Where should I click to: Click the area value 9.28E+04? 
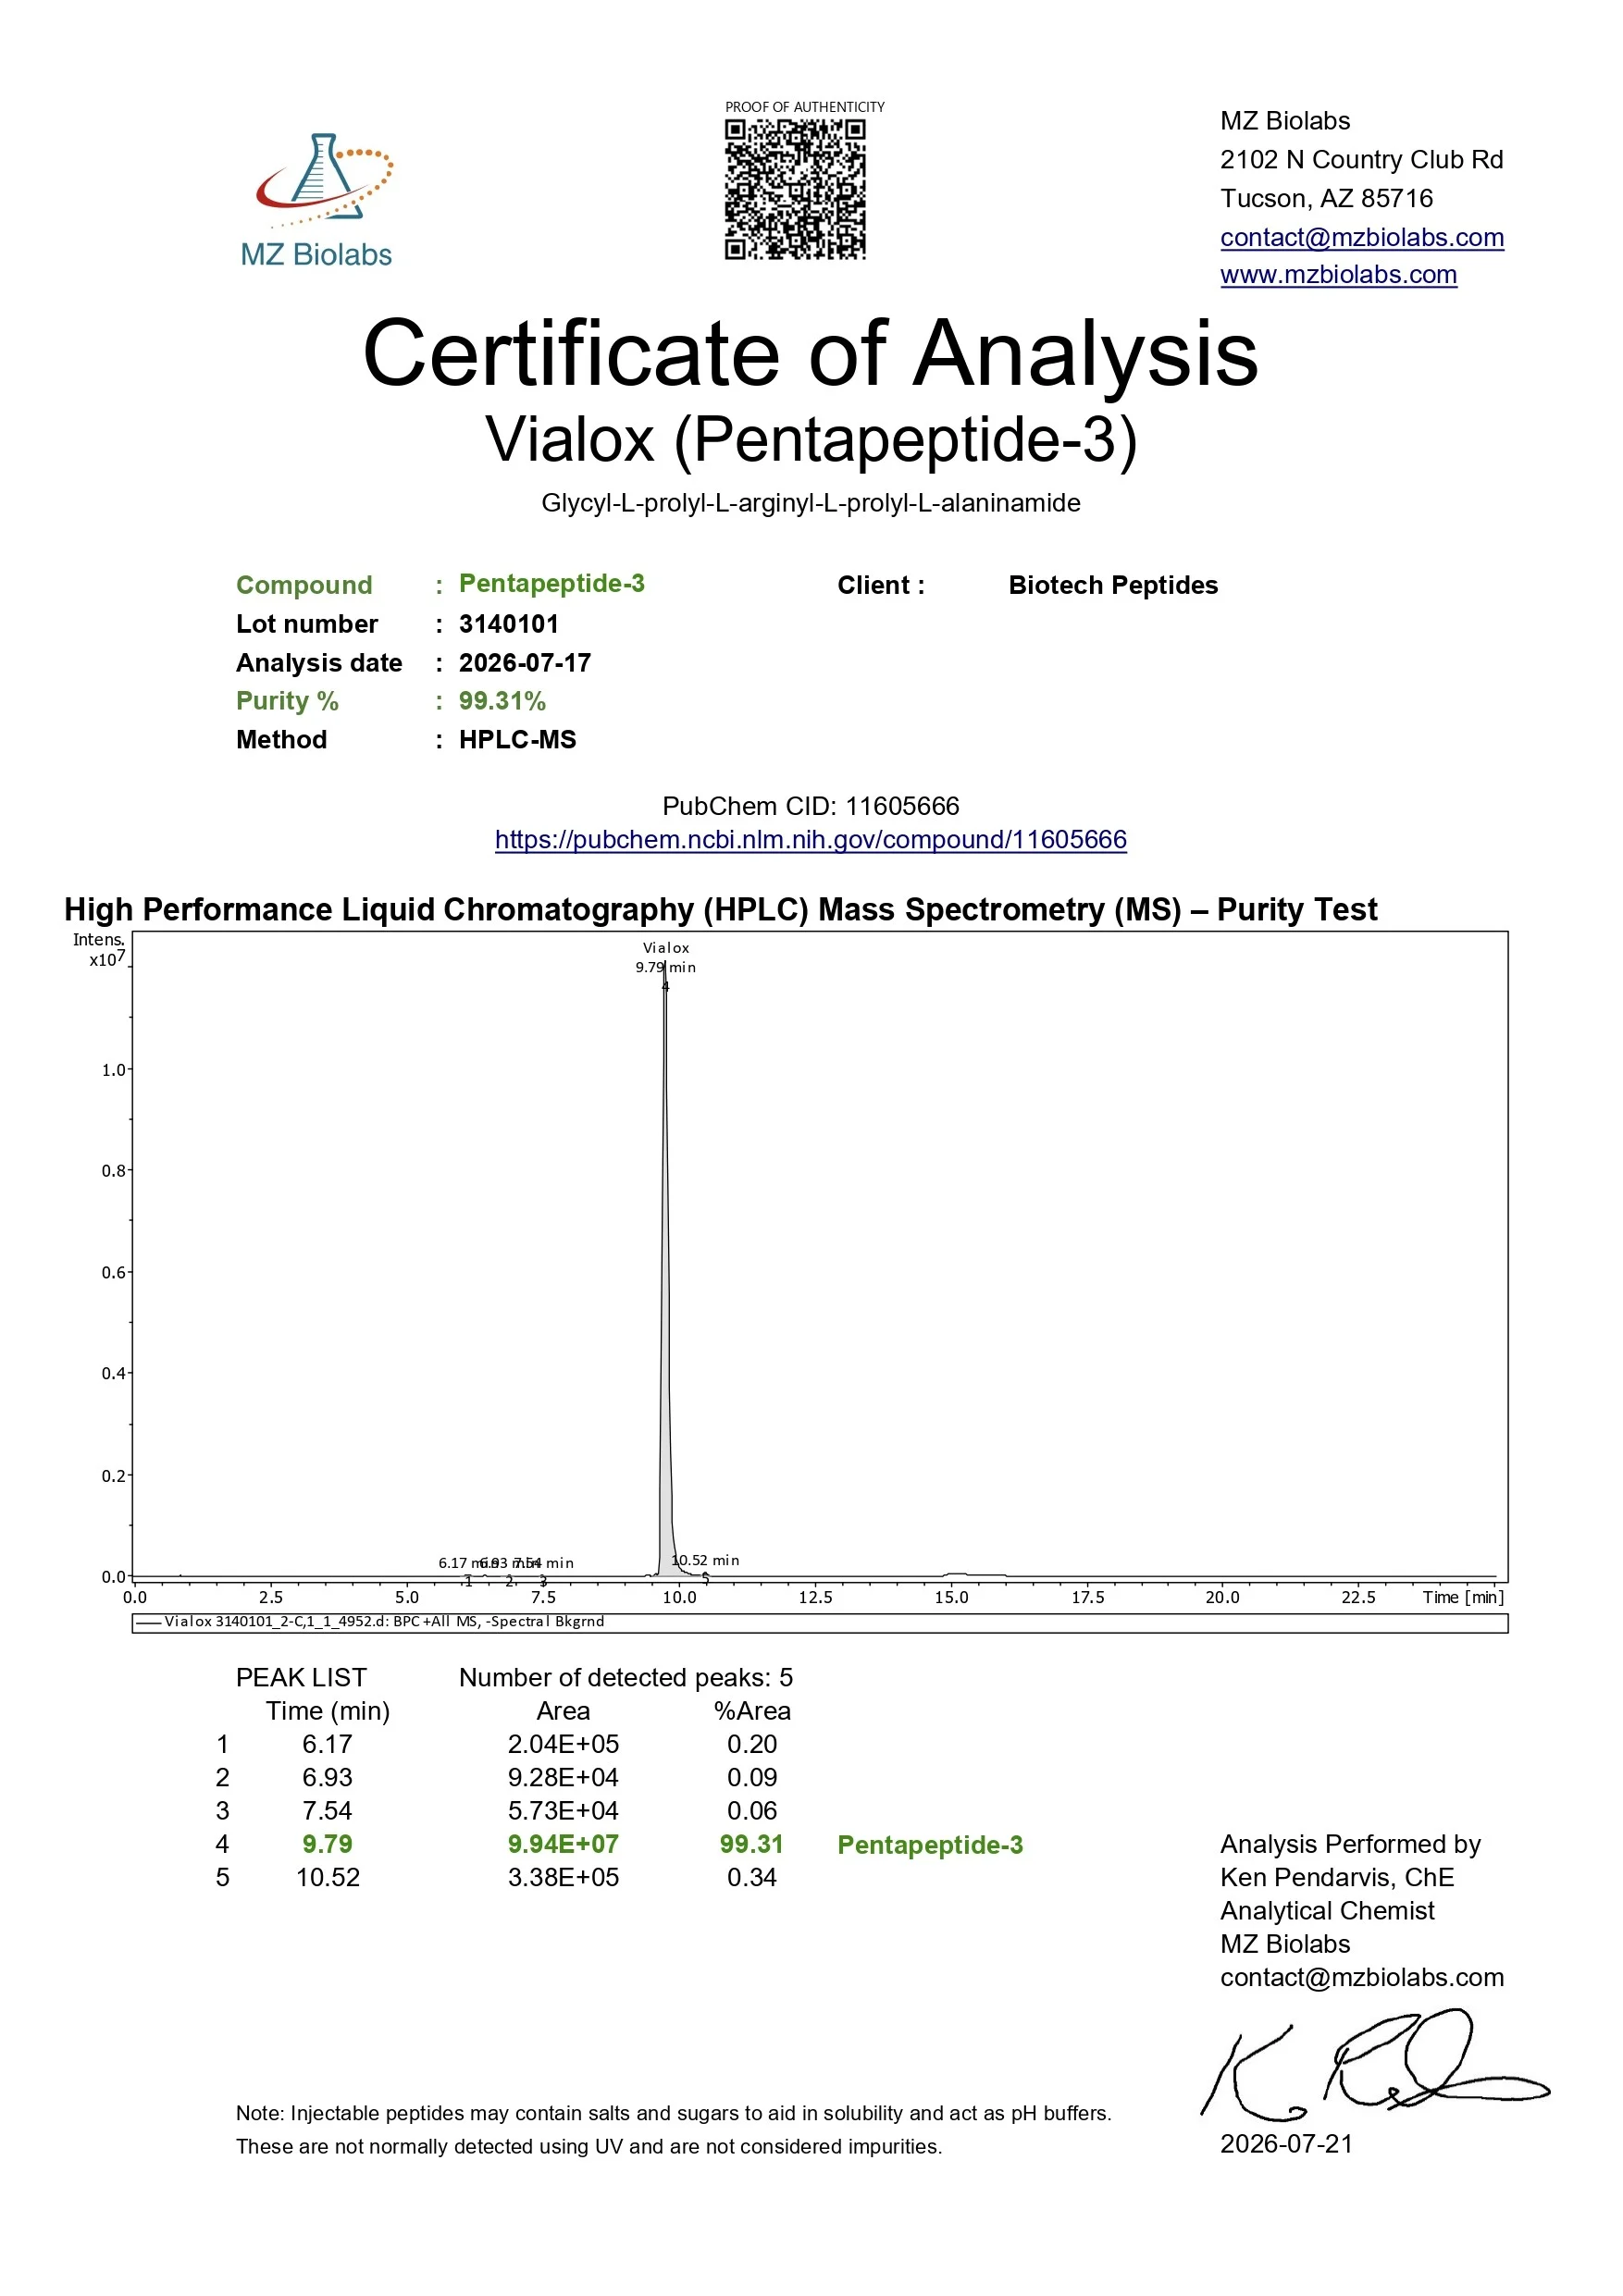point(563,1777)
